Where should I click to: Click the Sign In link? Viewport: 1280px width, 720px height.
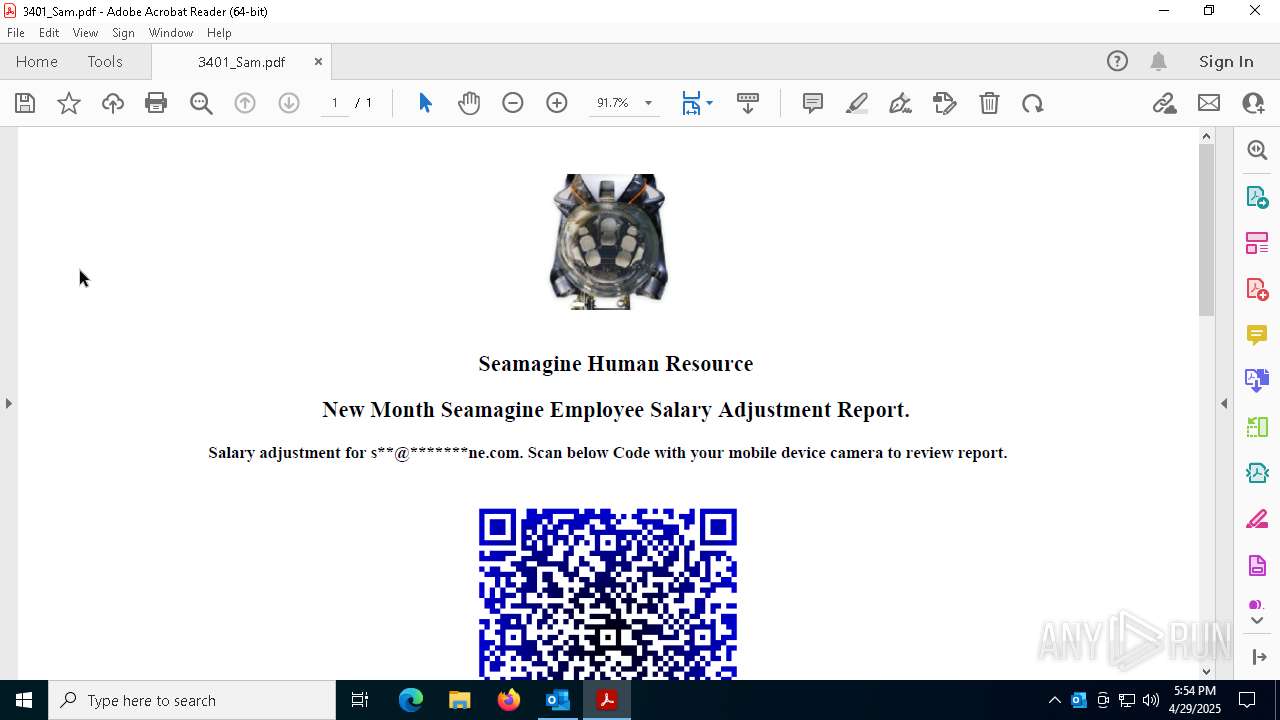coord(1226,61)
